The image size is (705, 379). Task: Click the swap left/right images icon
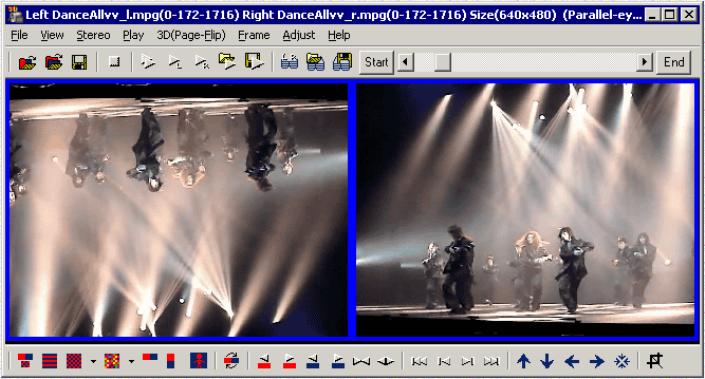(x=232, y=361)
